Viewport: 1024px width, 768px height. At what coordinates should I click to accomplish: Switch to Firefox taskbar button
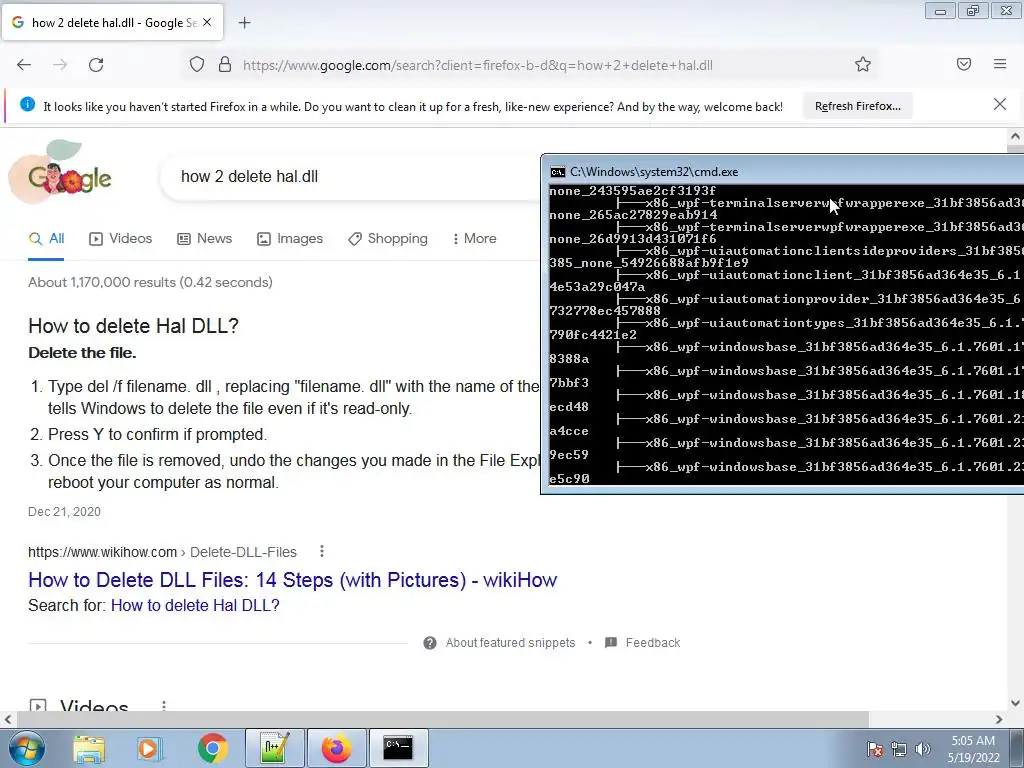[x=336, y=748]
